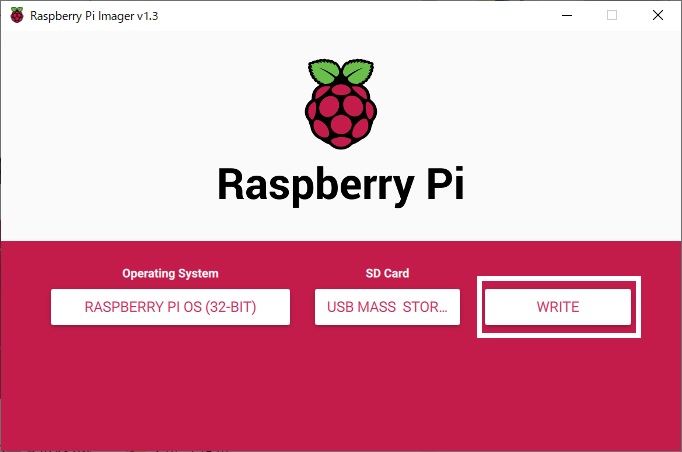The width and height of the screenshot is (682, 452).
Task: Minimize the Raspberry Pi Imager window
Action: pyautogui.click(x=567, y=15)
